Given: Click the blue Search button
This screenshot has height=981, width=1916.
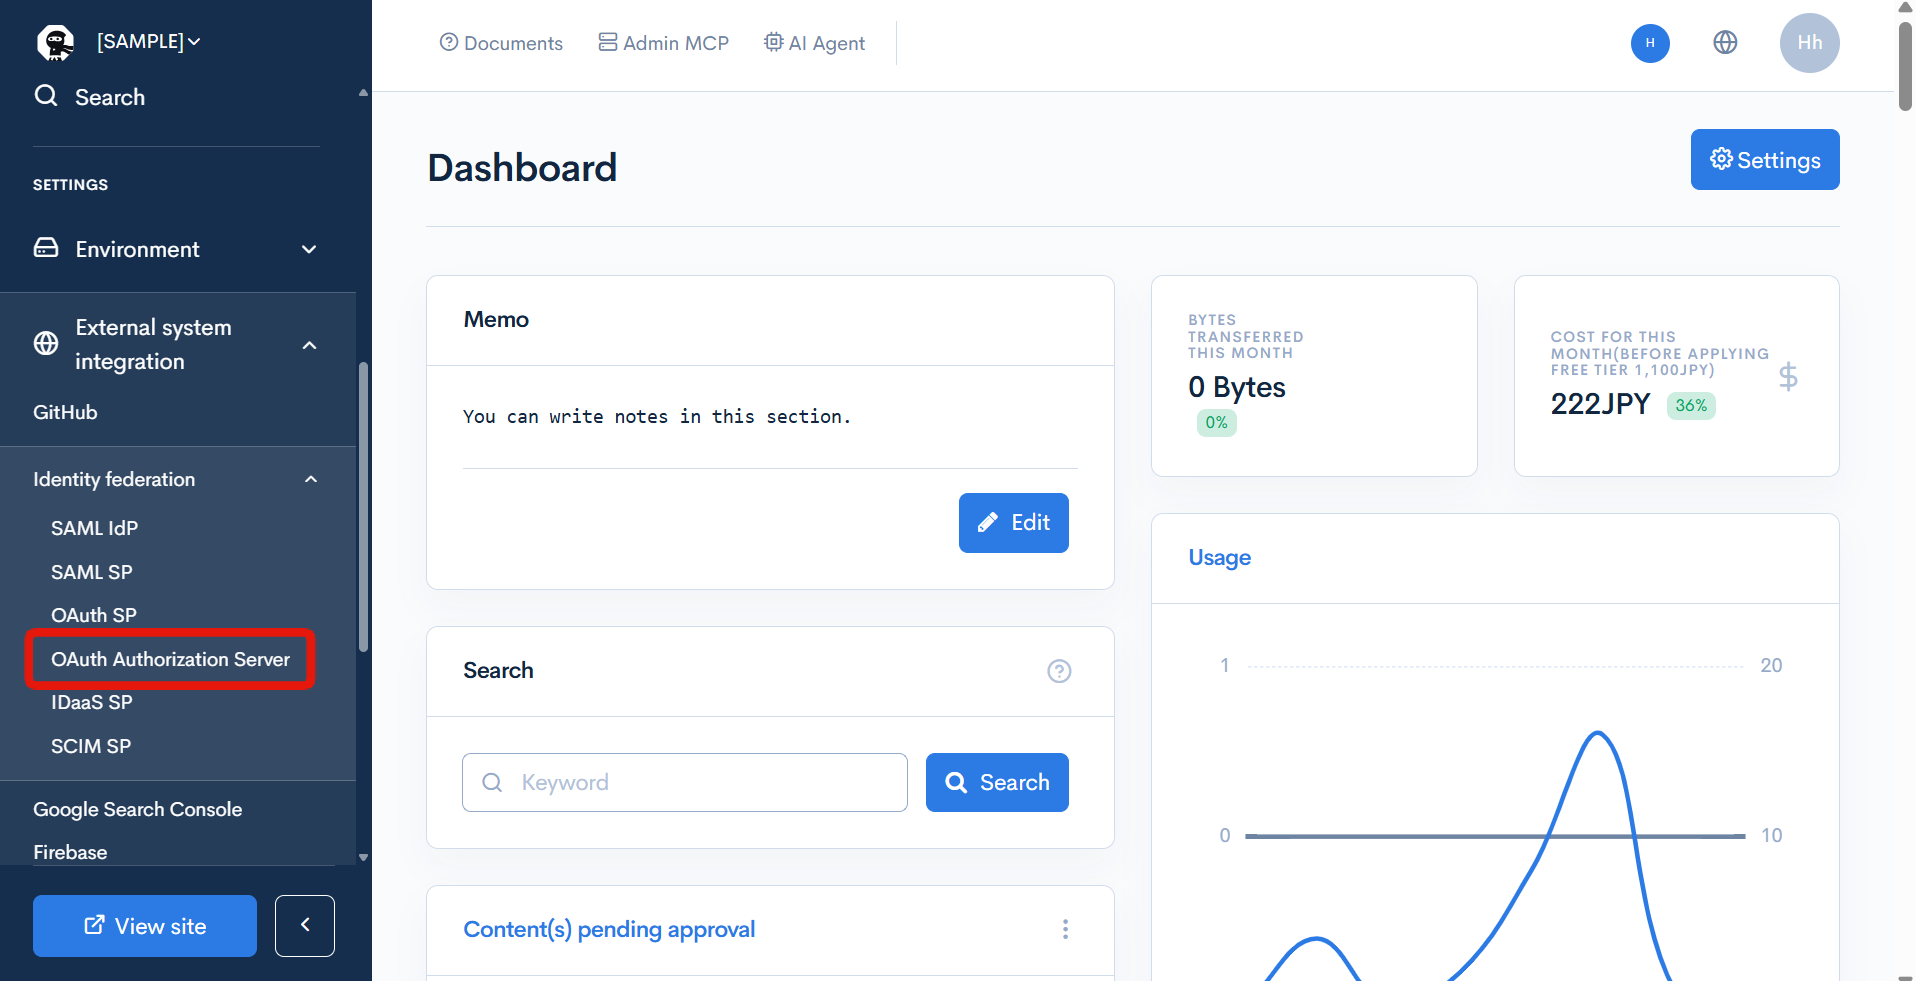Looking at the screenshot, I should tap(997, 782).
